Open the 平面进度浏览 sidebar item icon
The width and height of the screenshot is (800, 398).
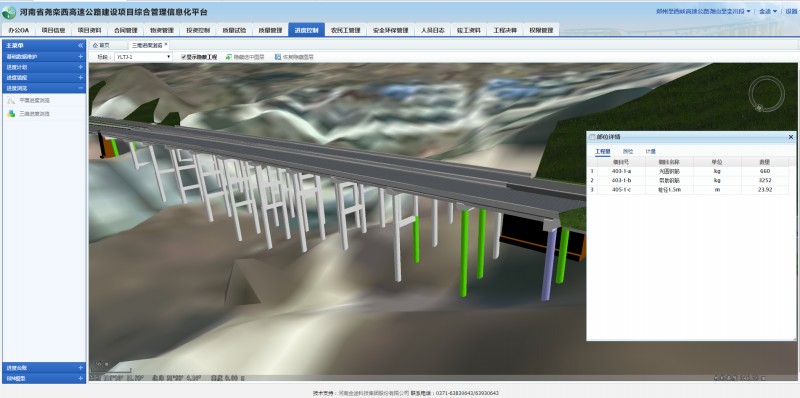tap(11, 101)
